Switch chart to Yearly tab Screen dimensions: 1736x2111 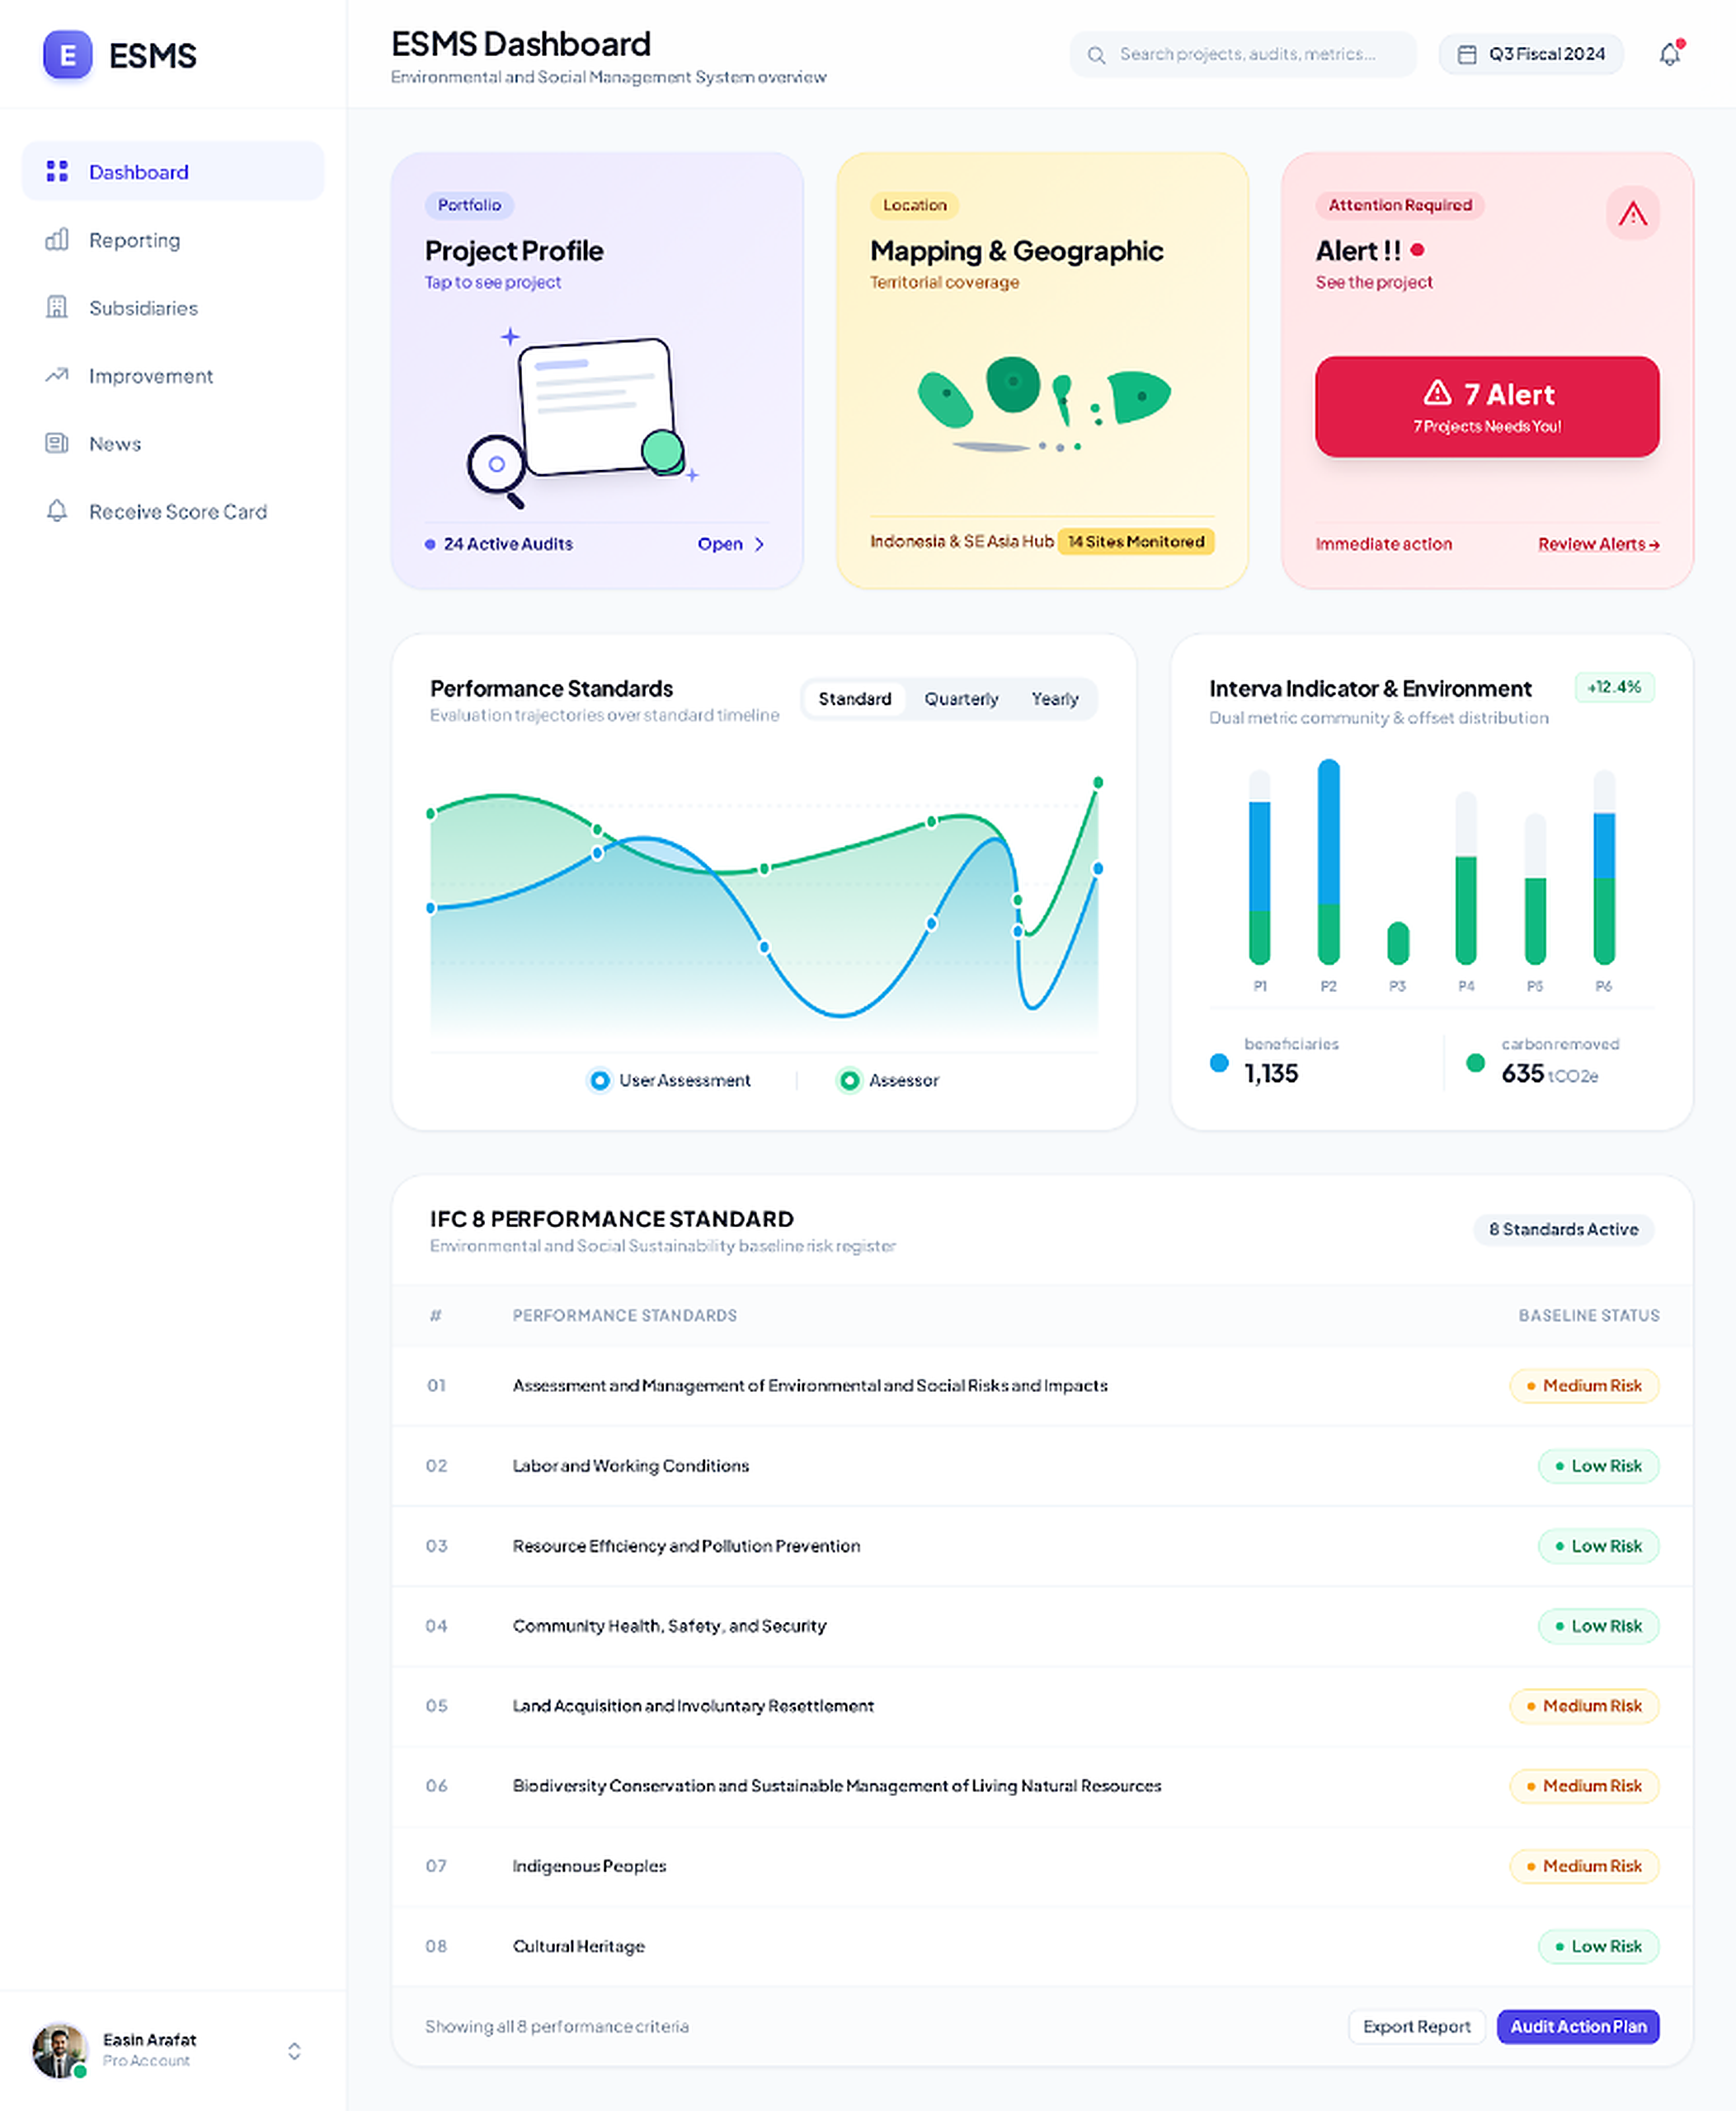coord(1054,698)
